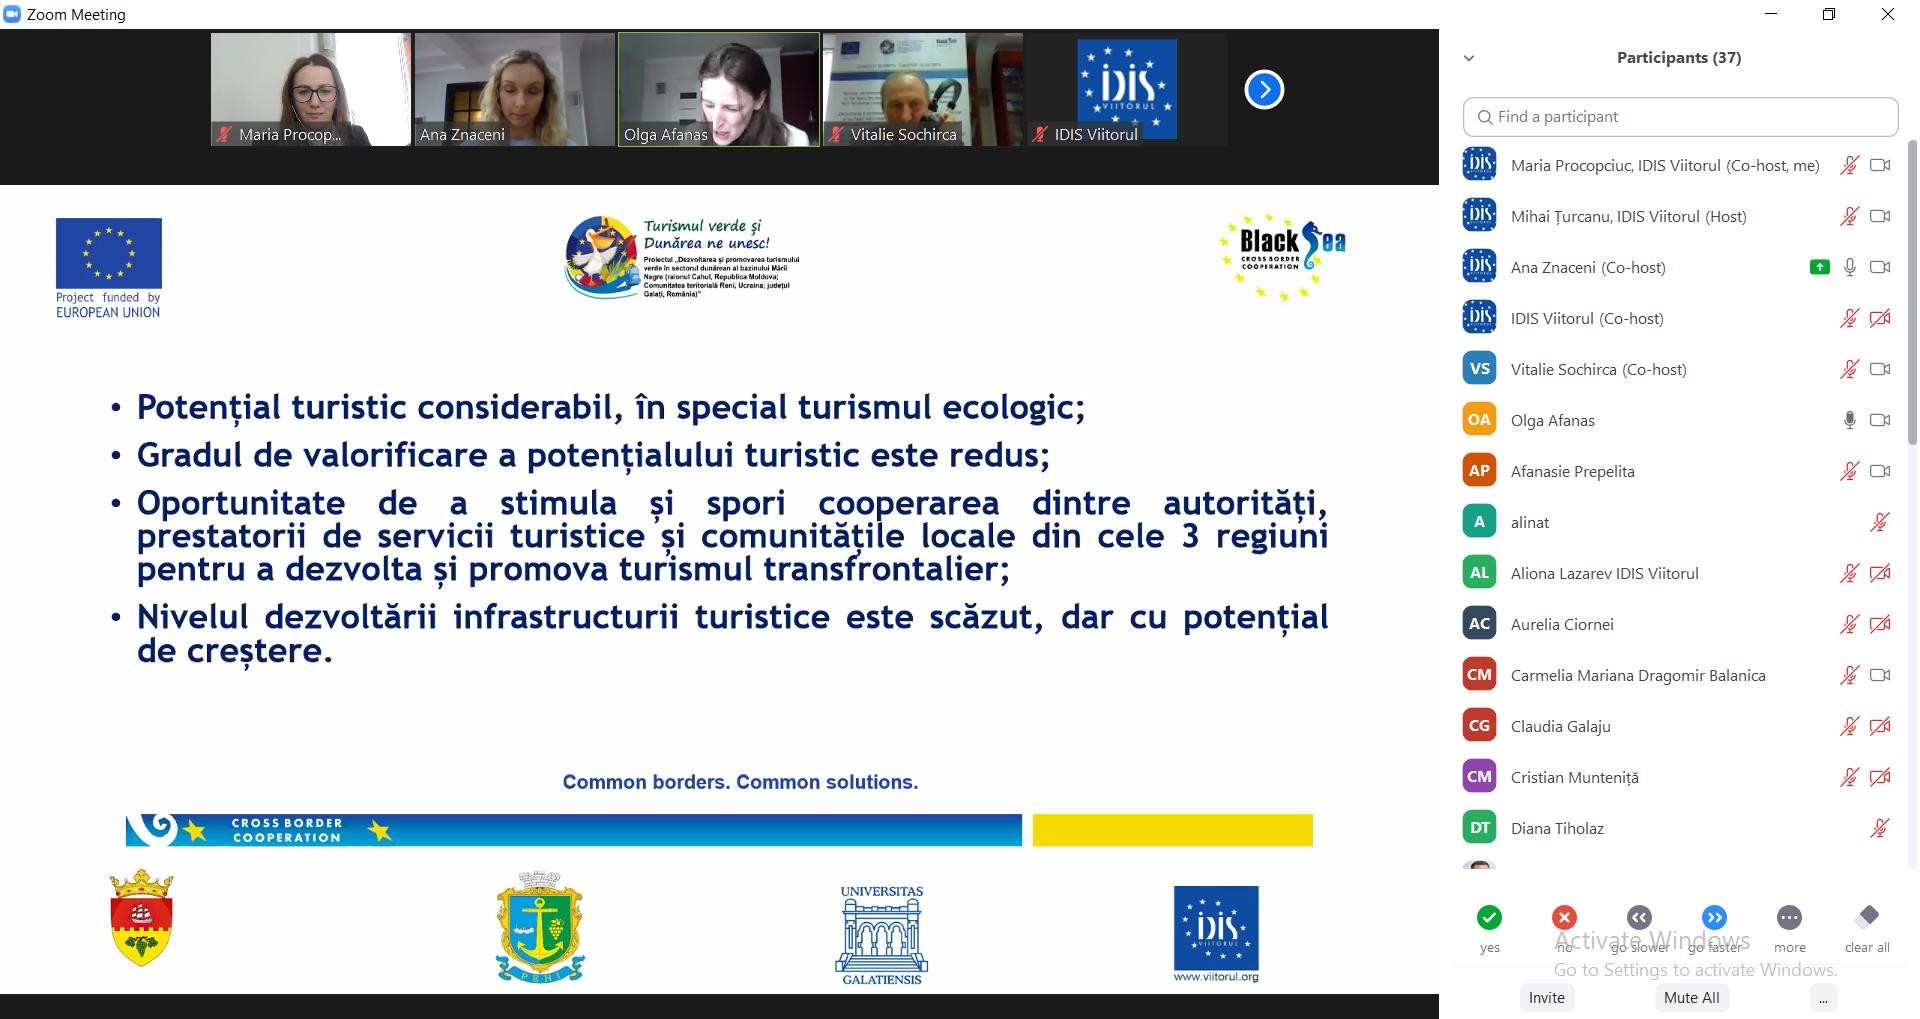Screen dimensions: 1920x1019
Task: Click the participants list scrollbar
Action: [1912, 293]
